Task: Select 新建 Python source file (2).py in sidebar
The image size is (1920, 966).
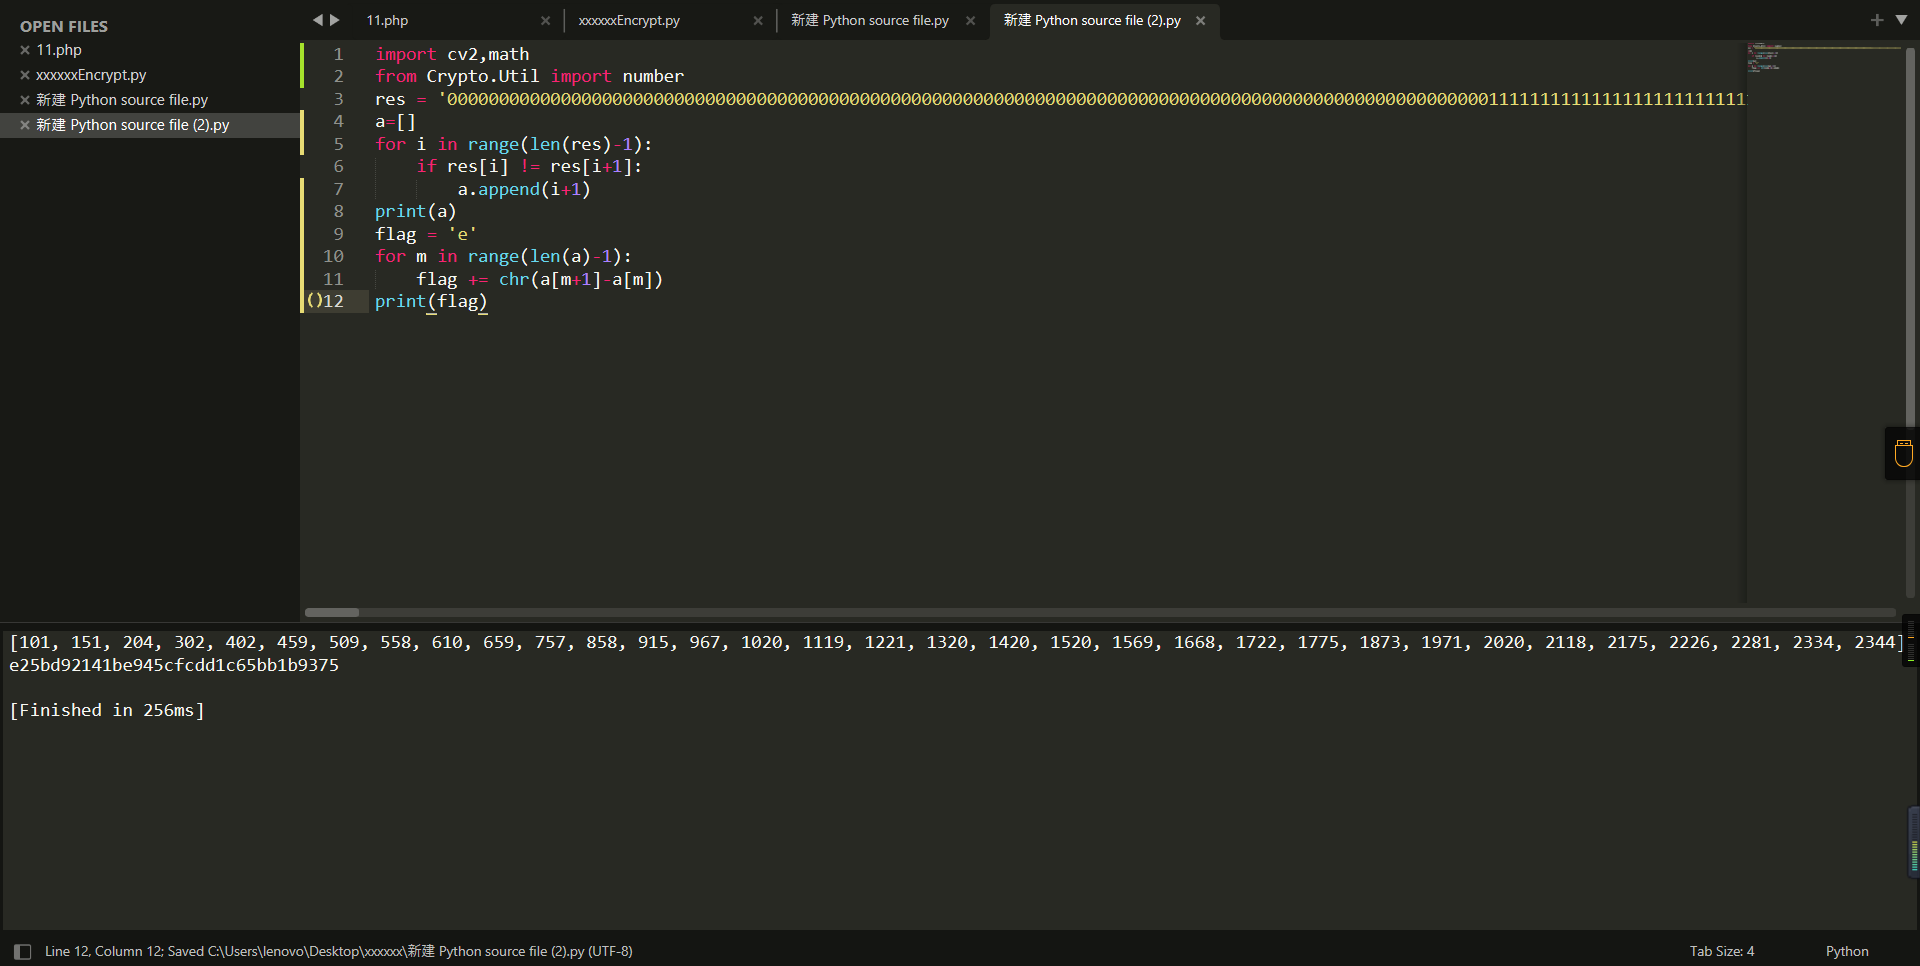Action: (133, 125)
